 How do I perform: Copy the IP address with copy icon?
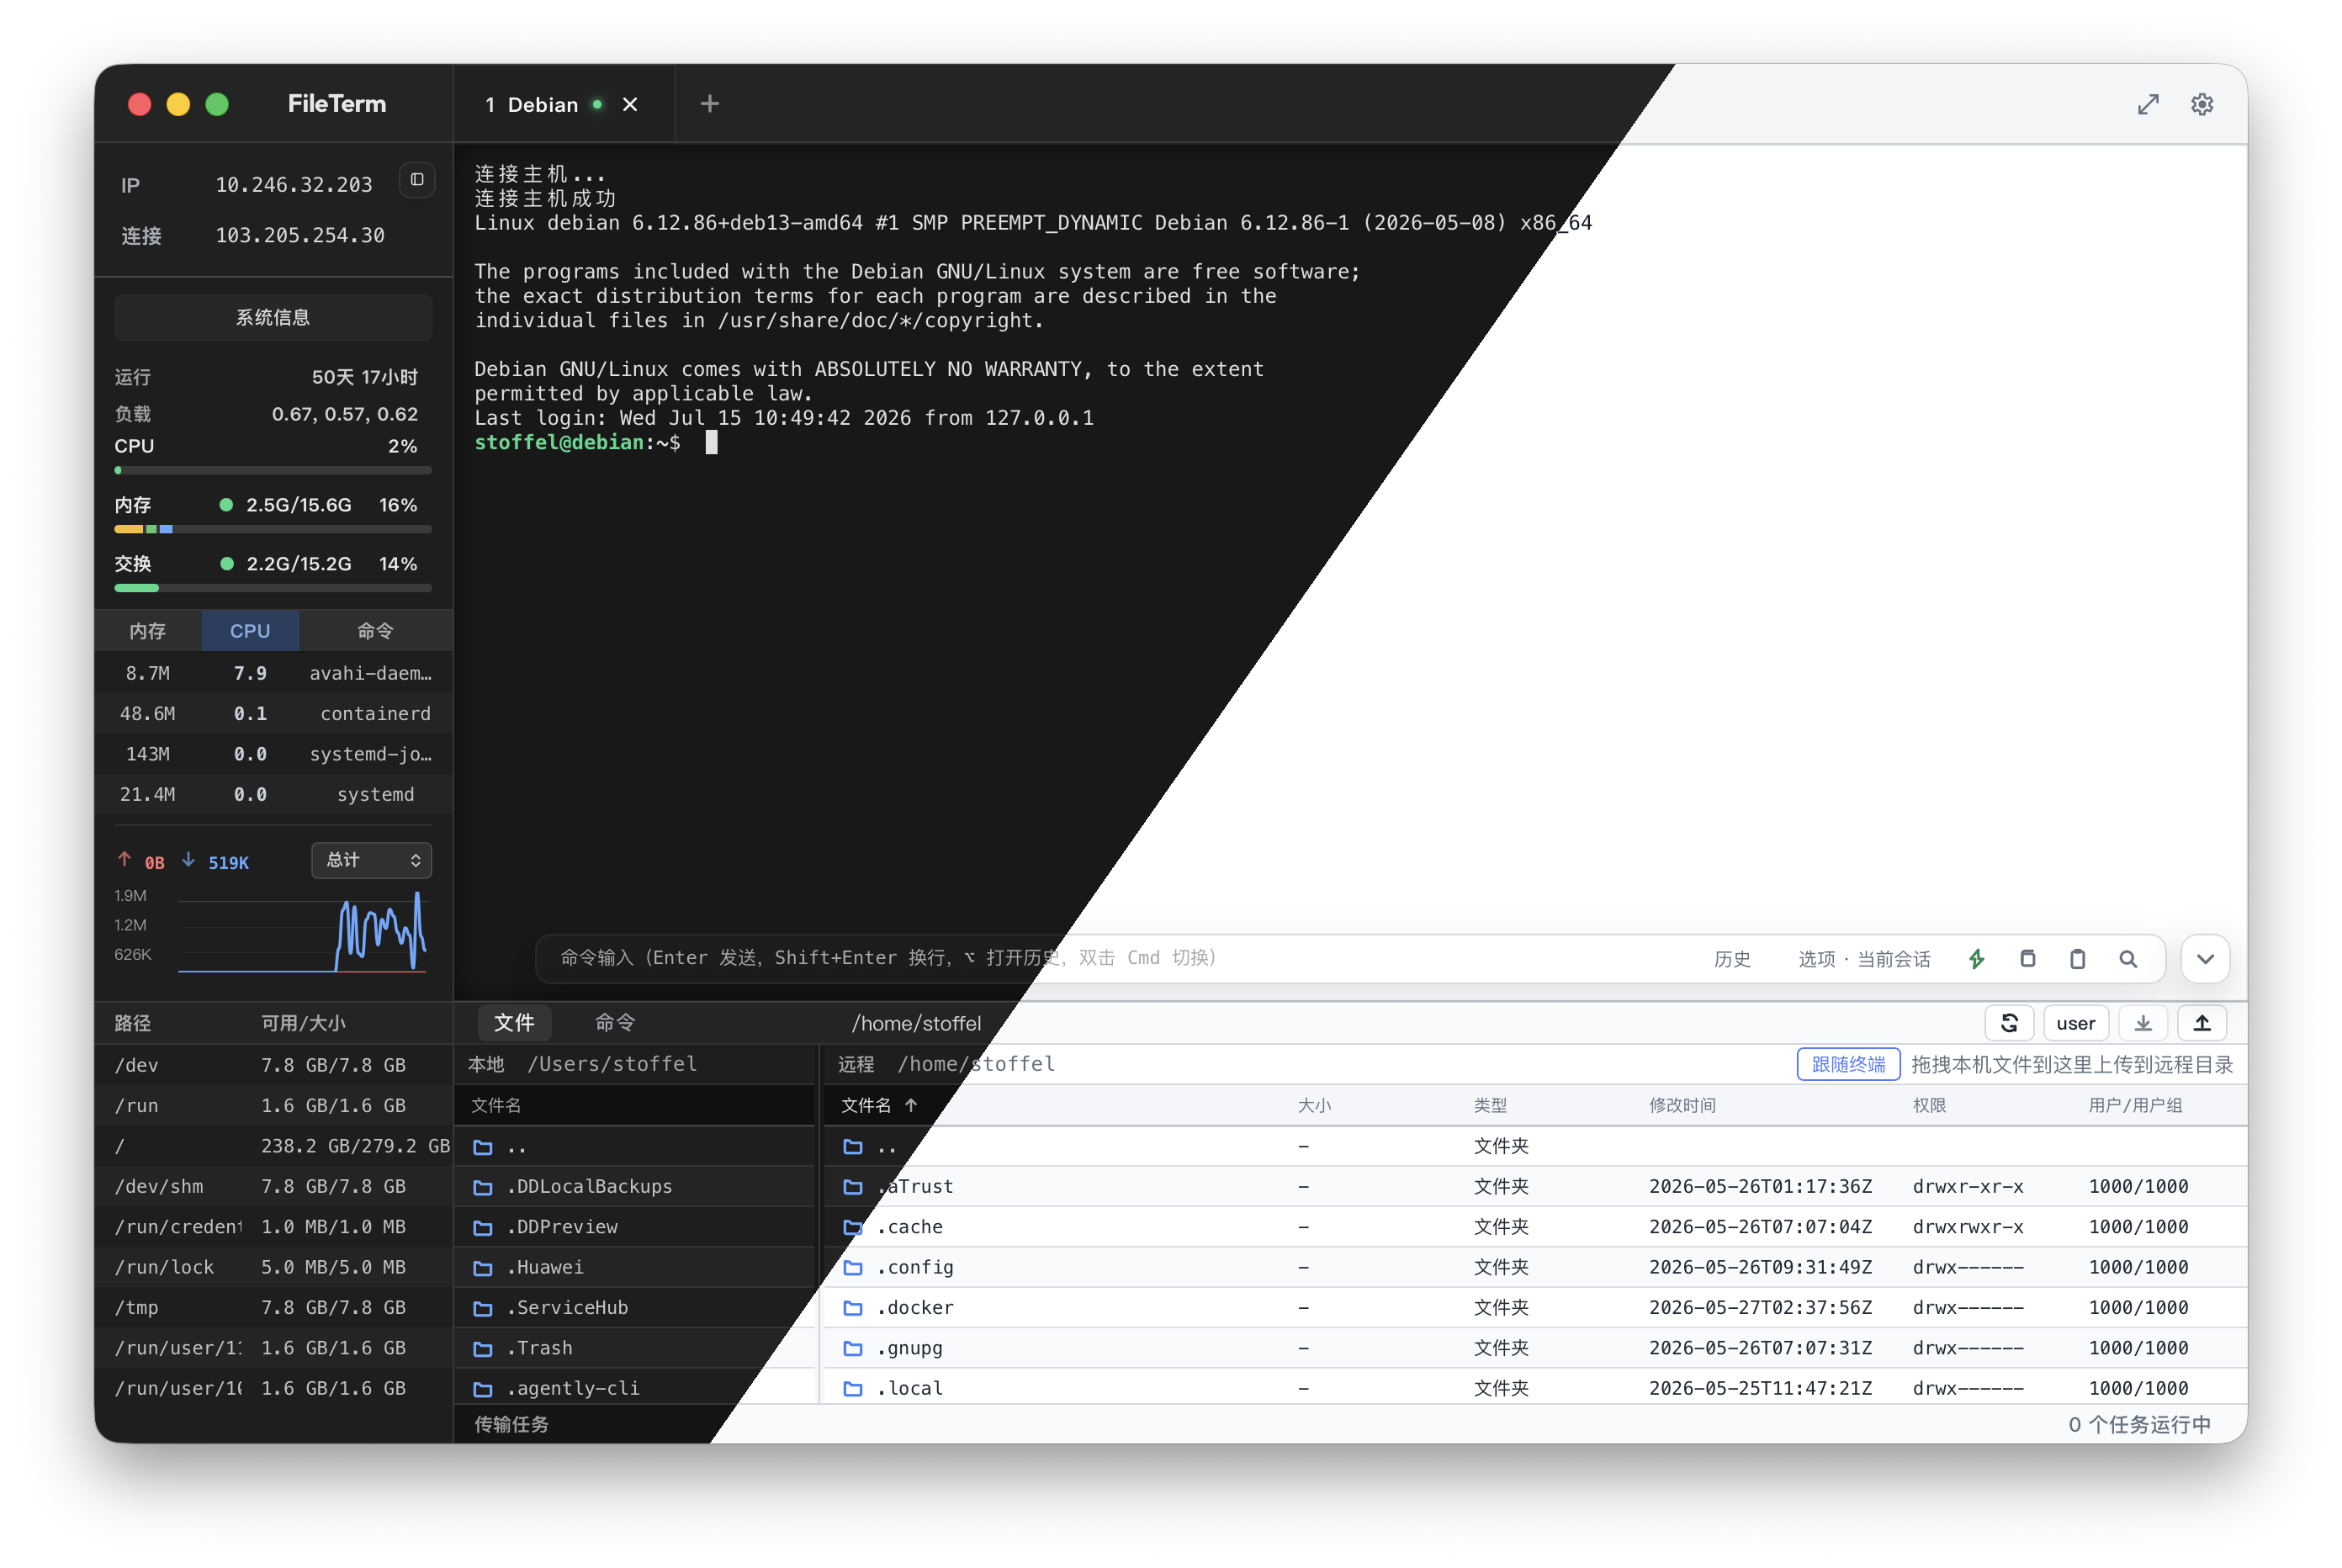417,180
